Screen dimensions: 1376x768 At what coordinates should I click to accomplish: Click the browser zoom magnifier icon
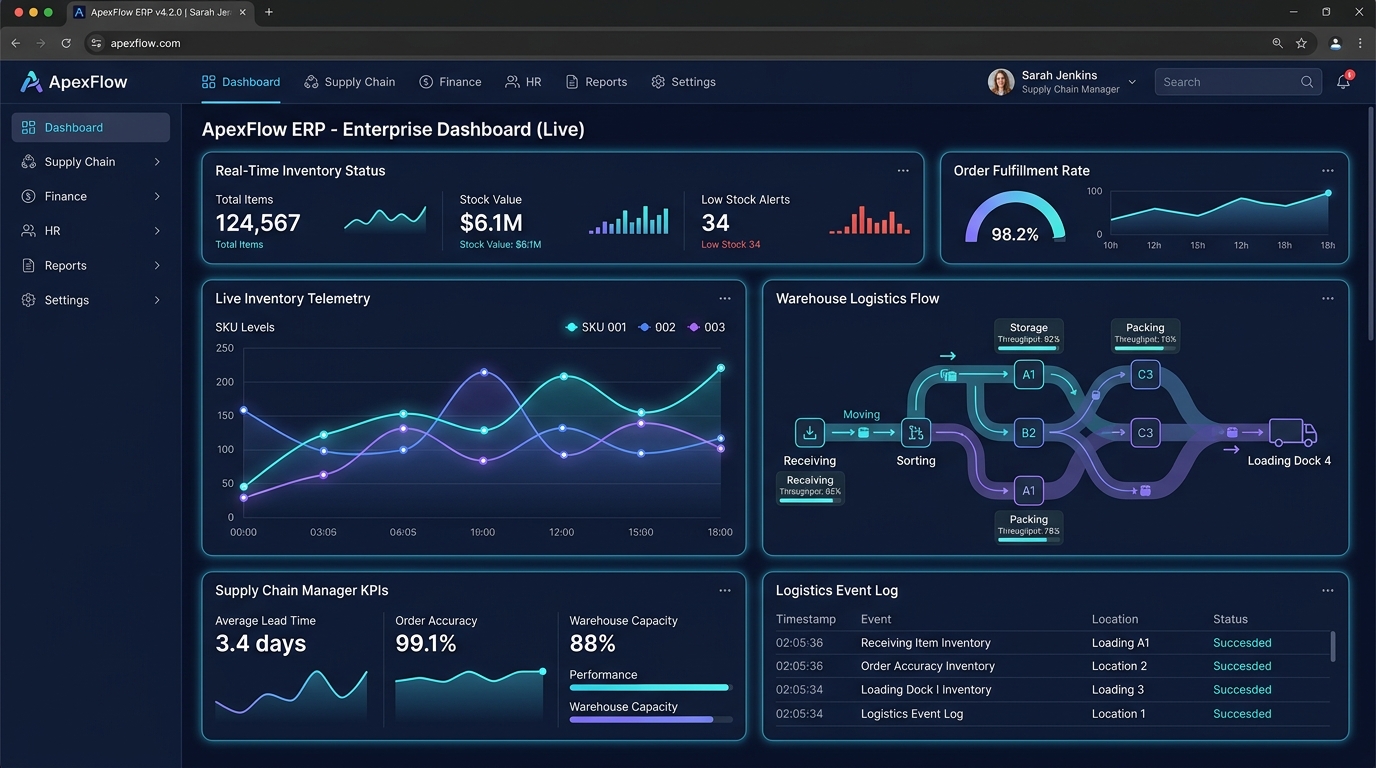(1277, 43)
